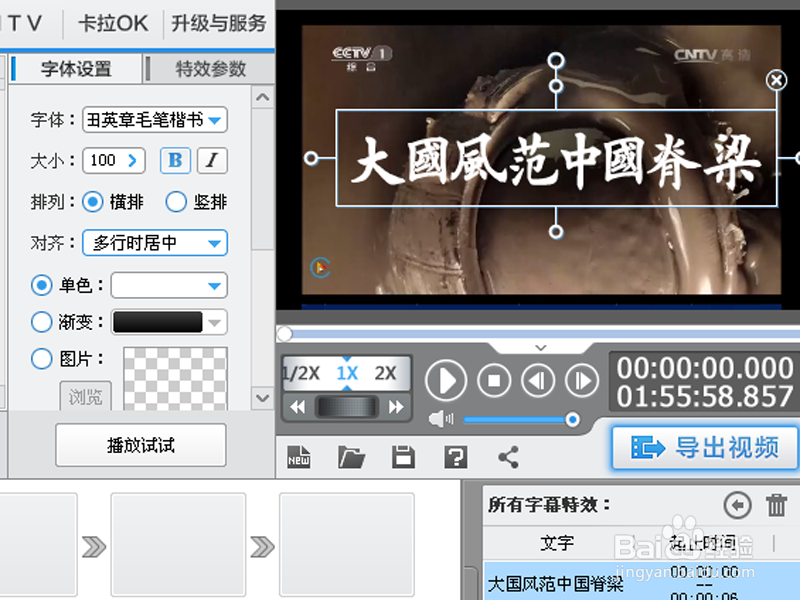Step back one frame button

(x=538, y=380)
